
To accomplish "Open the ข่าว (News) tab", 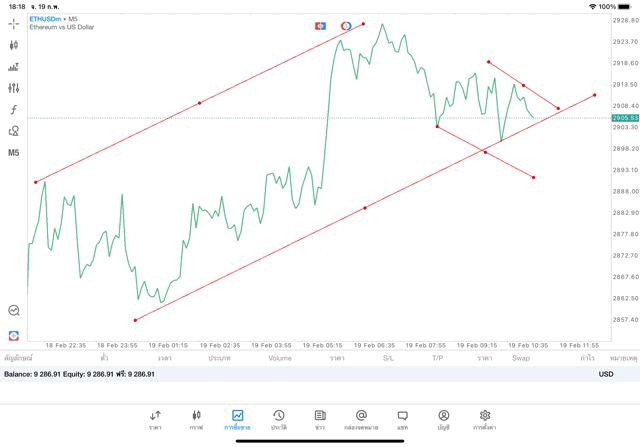I will click(x=320, y=419).
